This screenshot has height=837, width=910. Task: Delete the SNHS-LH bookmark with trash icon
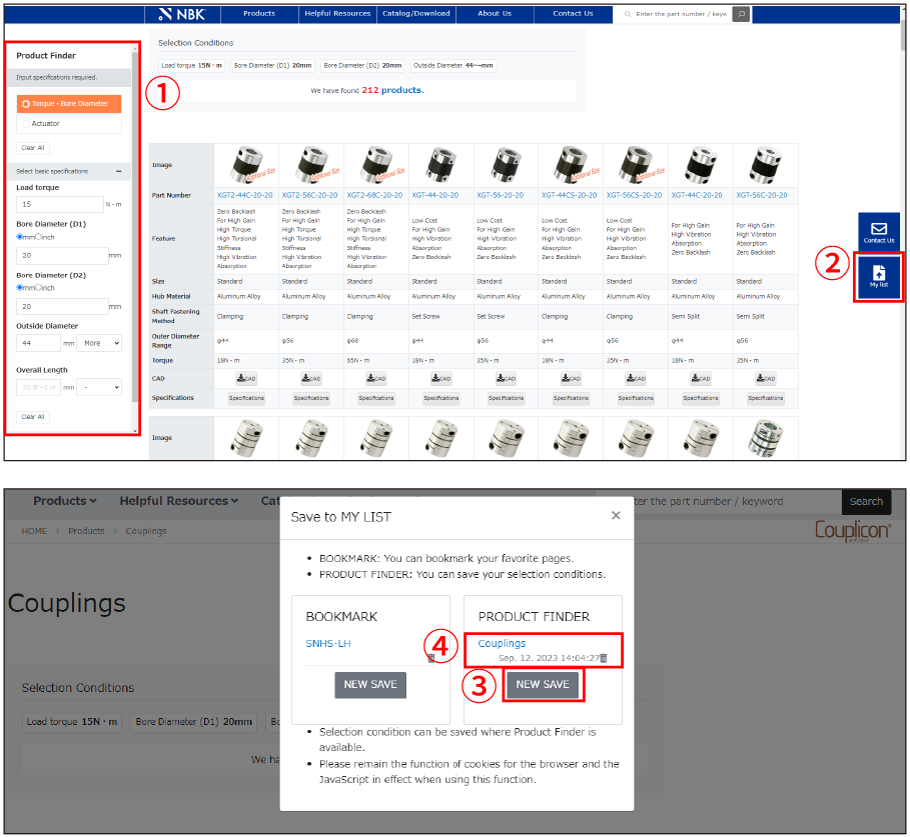click(x=431, y=658)
